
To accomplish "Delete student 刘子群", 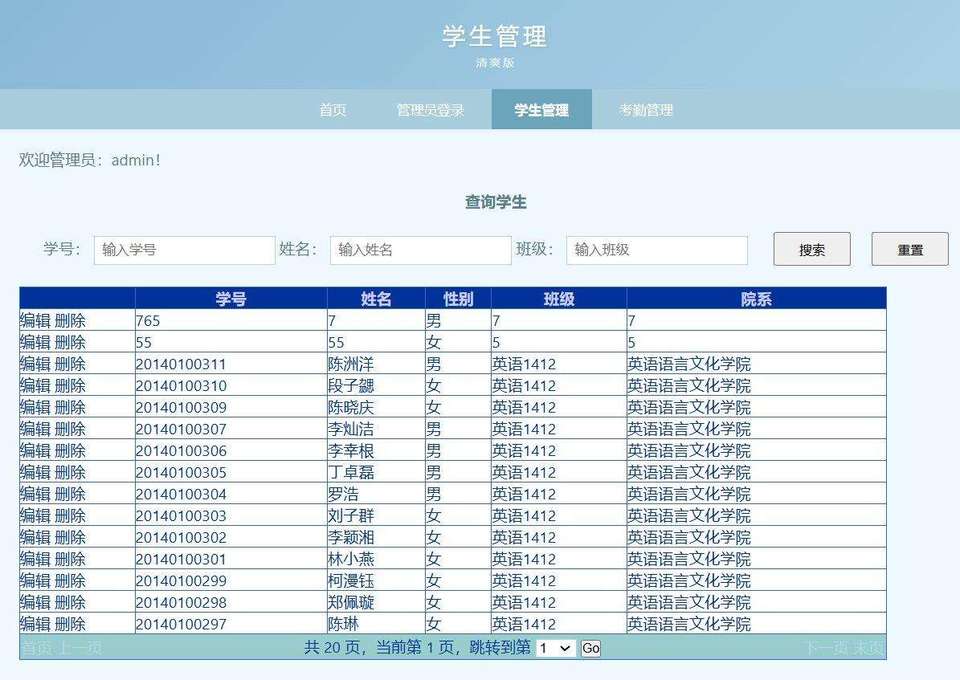I will tap(70, 516).
